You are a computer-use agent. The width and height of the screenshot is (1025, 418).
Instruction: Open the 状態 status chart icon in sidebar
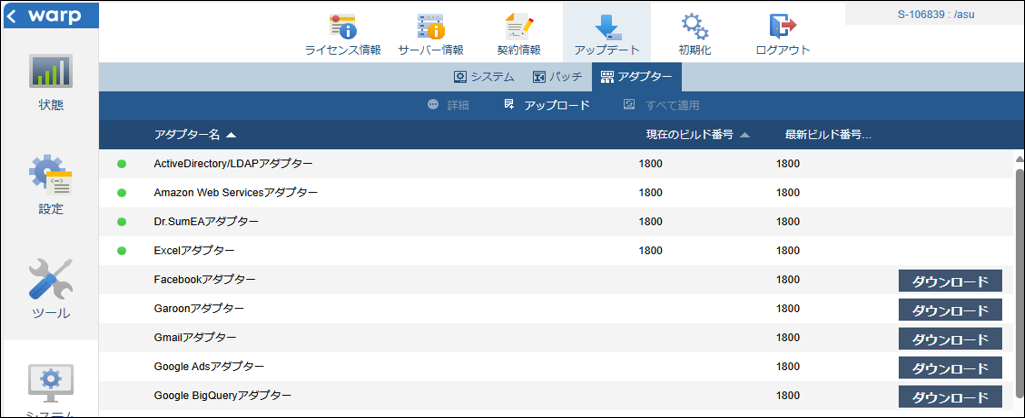pos(50,71)
